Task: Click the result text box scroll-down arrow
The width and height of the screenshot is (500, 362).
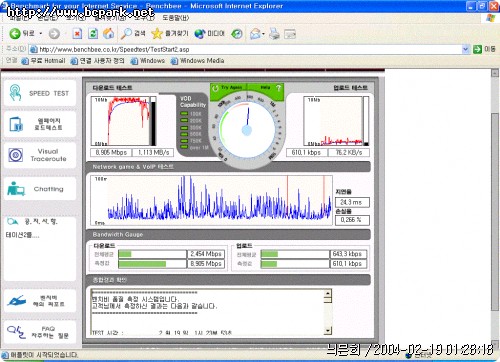Action: 328,331
